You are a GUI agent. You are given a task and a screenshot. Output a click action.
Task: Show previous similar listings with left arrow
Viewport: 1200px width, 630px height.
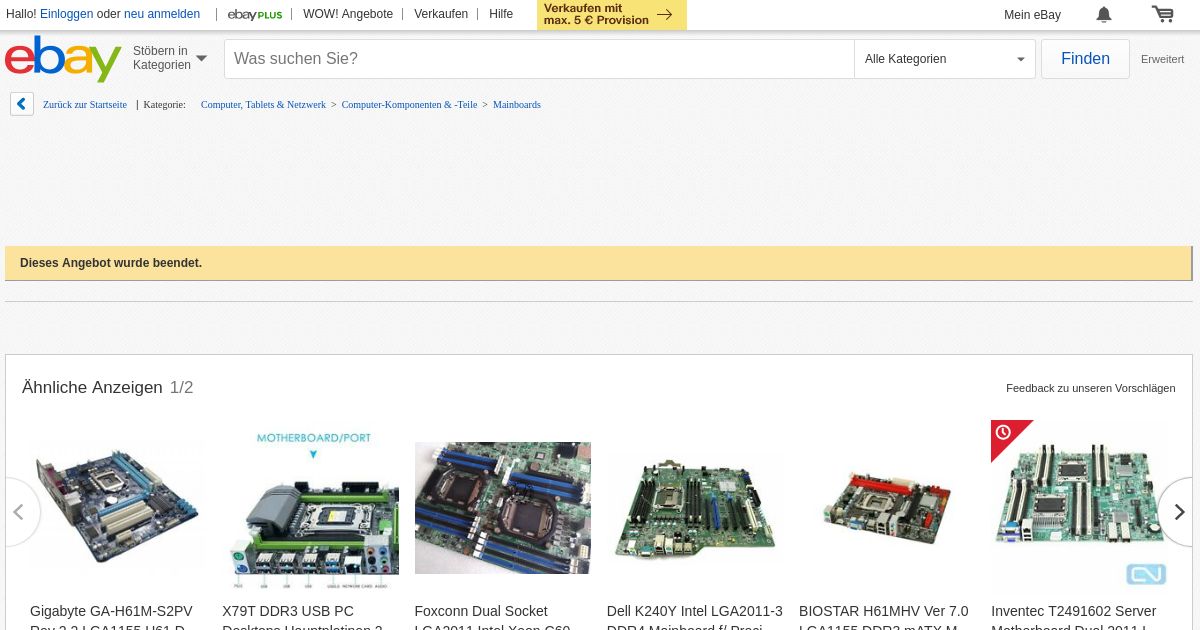point(18,512)
